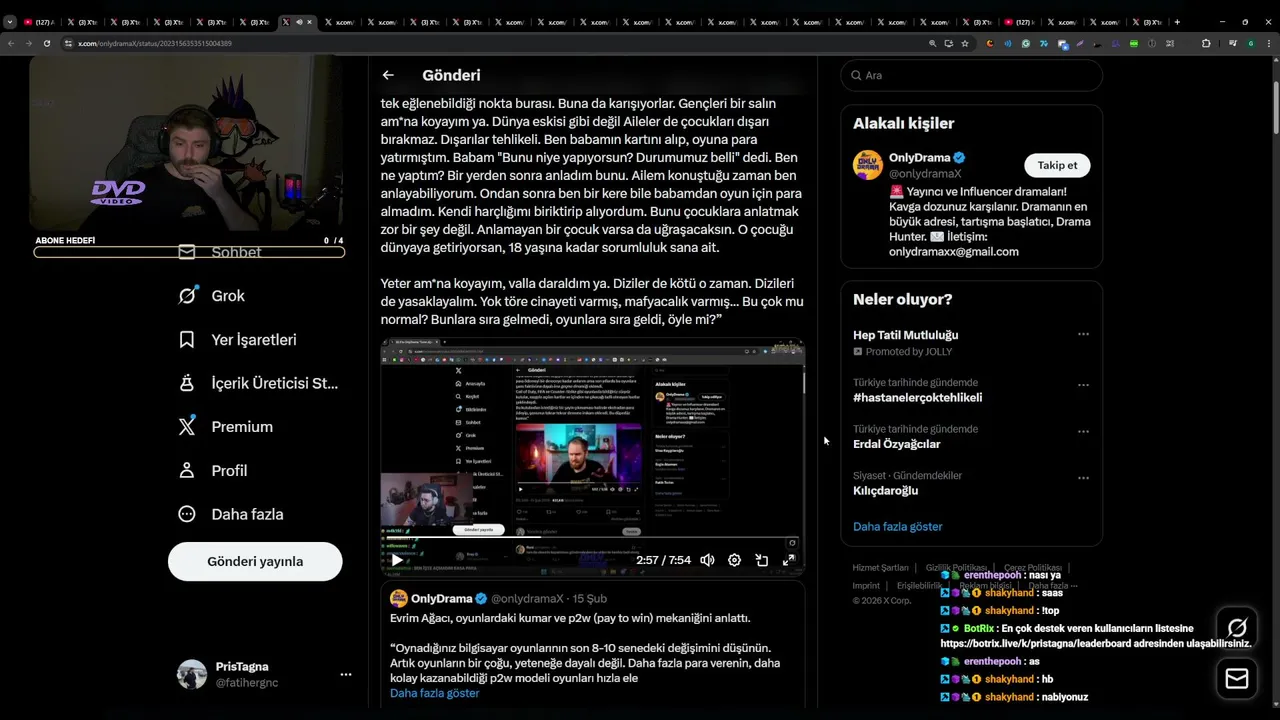Show more trends via Daha fazla göster
This screenshot has height=720, width=1280.
pos(897,526)
